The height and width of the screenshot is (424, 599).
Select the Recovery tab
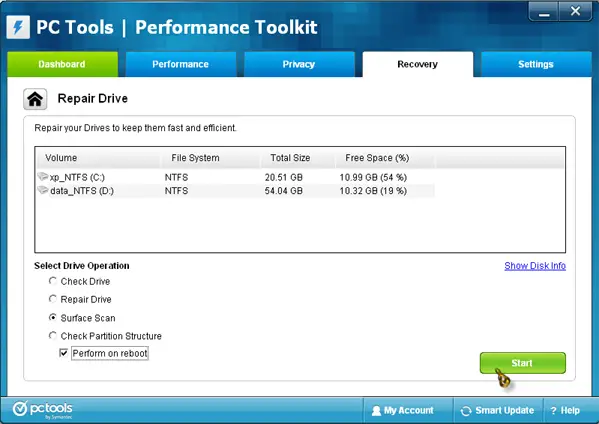click(418, 64)
